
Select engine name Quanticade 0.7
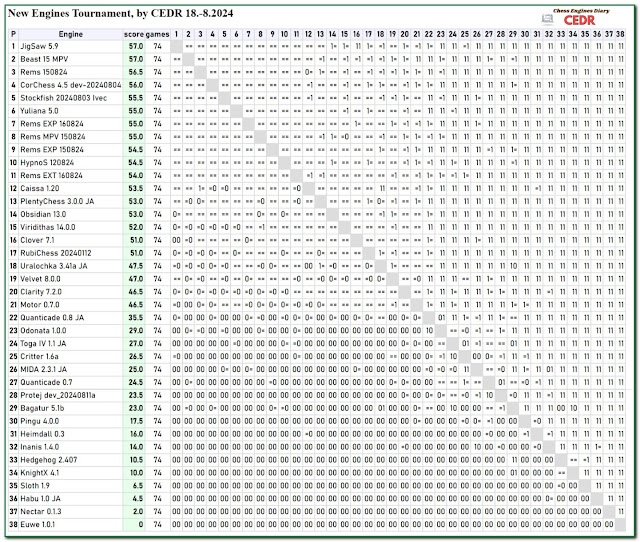pyautogui.click(x=46, y=382)
